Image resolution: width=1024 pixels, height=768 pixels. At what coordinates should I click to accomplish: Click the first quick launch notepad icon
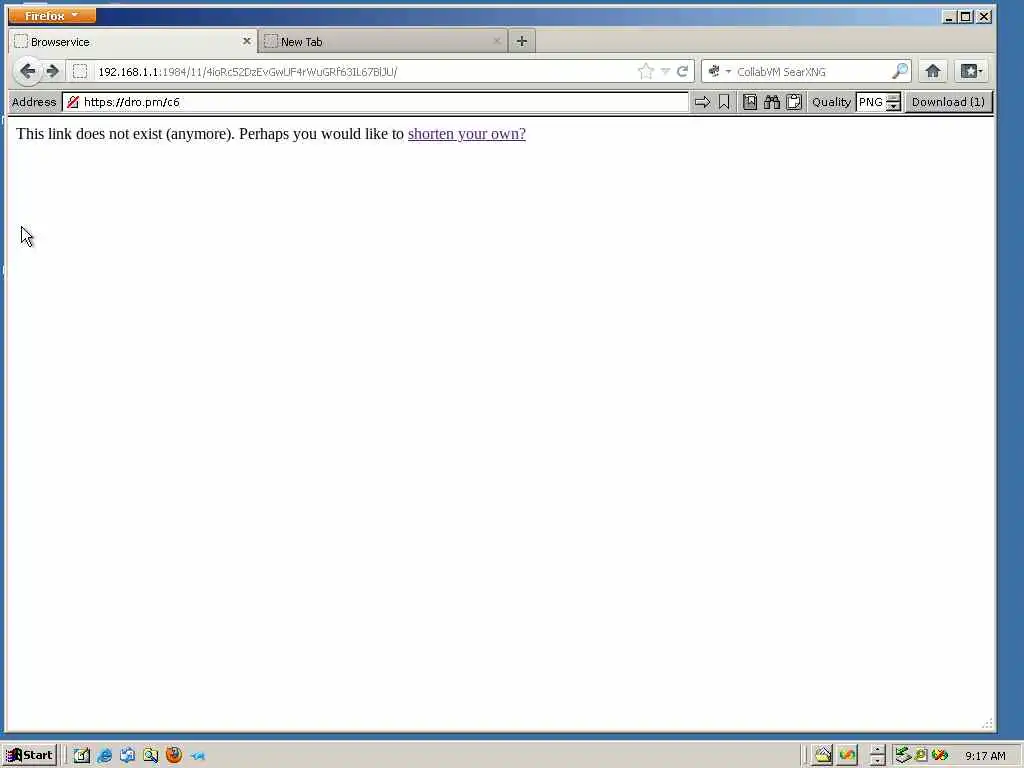[82, 756]
